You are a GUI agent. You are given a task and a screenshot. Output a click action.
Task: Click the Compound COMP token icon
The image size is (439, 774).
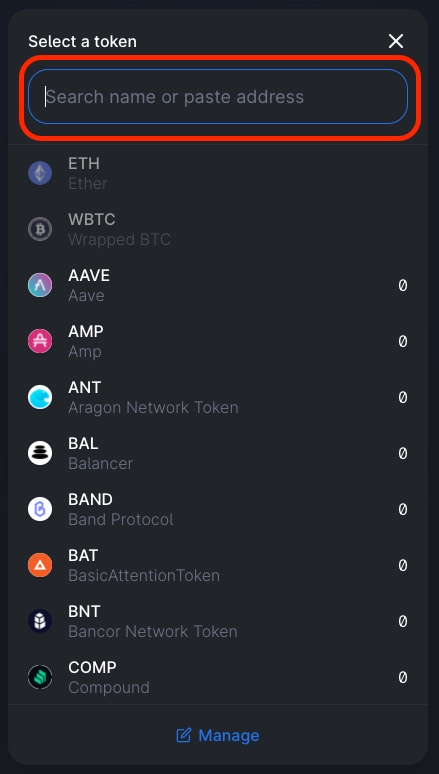(x=40, y=677)
